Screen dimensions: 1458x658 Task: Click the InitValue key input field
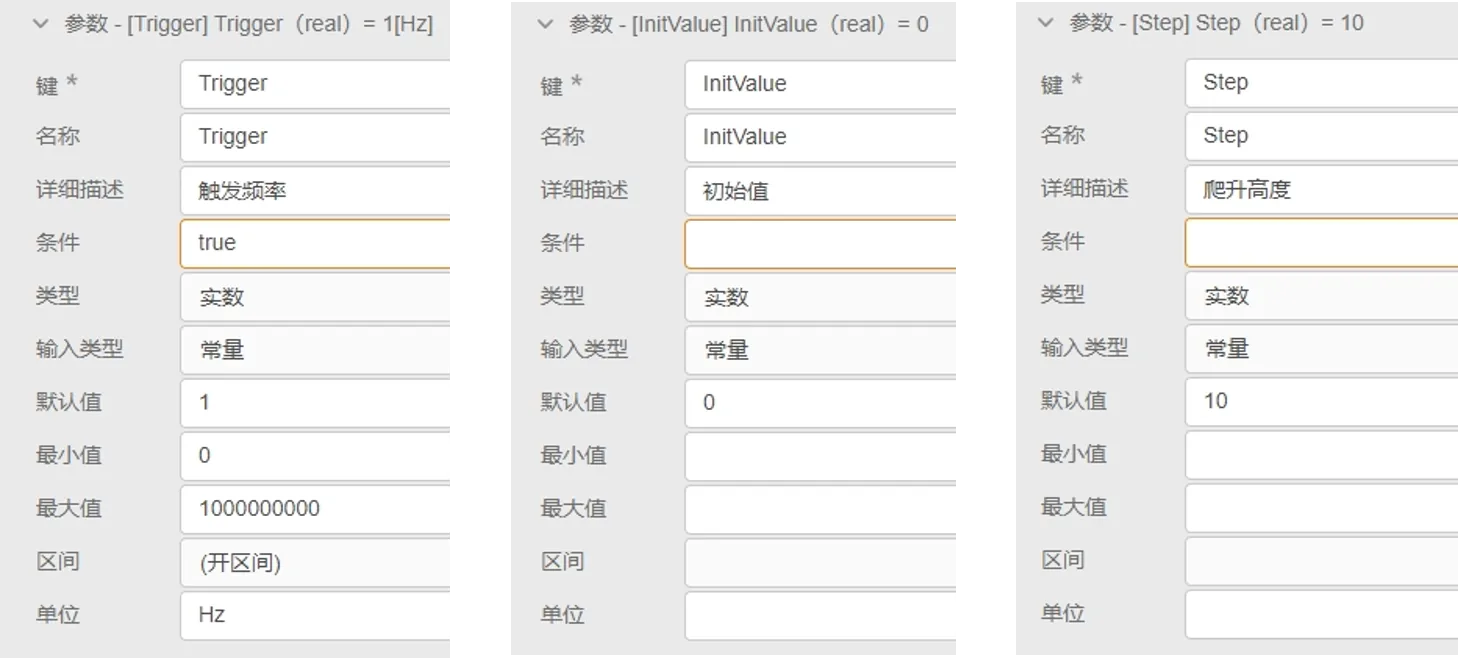click(x=821, y=84)
